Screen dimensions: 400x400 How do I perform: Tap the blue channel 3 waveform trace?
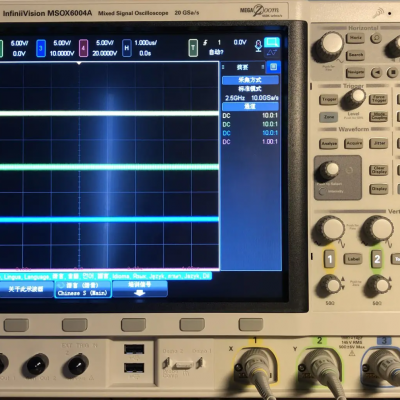click(109, 219)
